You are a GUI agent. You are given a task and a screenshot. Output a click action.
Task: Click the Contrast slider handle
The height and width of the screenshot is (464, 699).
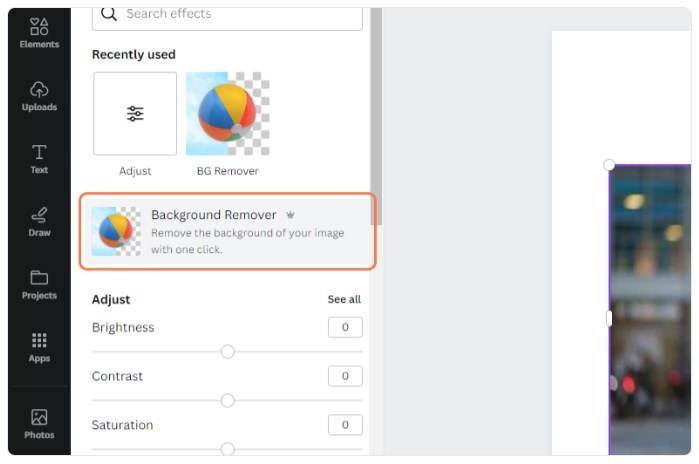227,400
